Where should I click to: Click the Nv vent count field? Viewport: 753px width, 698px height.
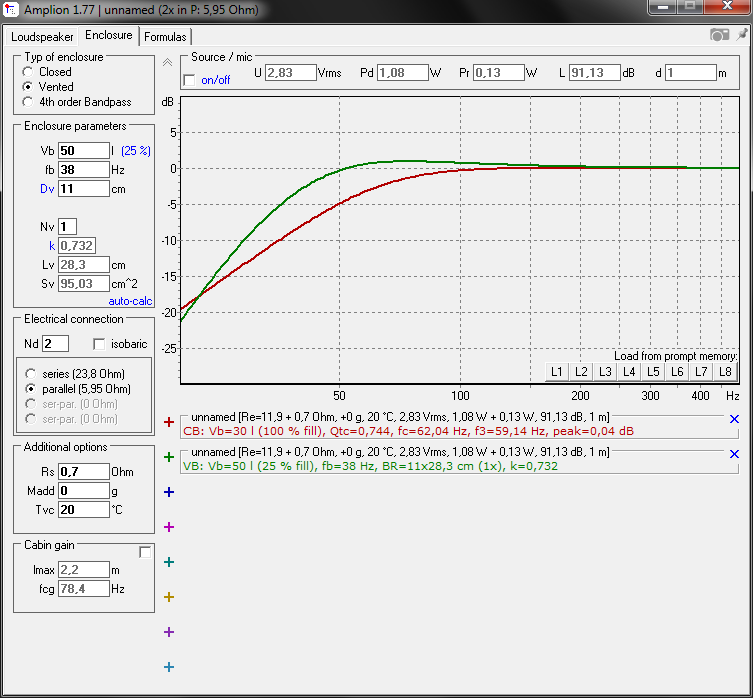(67, 227)
